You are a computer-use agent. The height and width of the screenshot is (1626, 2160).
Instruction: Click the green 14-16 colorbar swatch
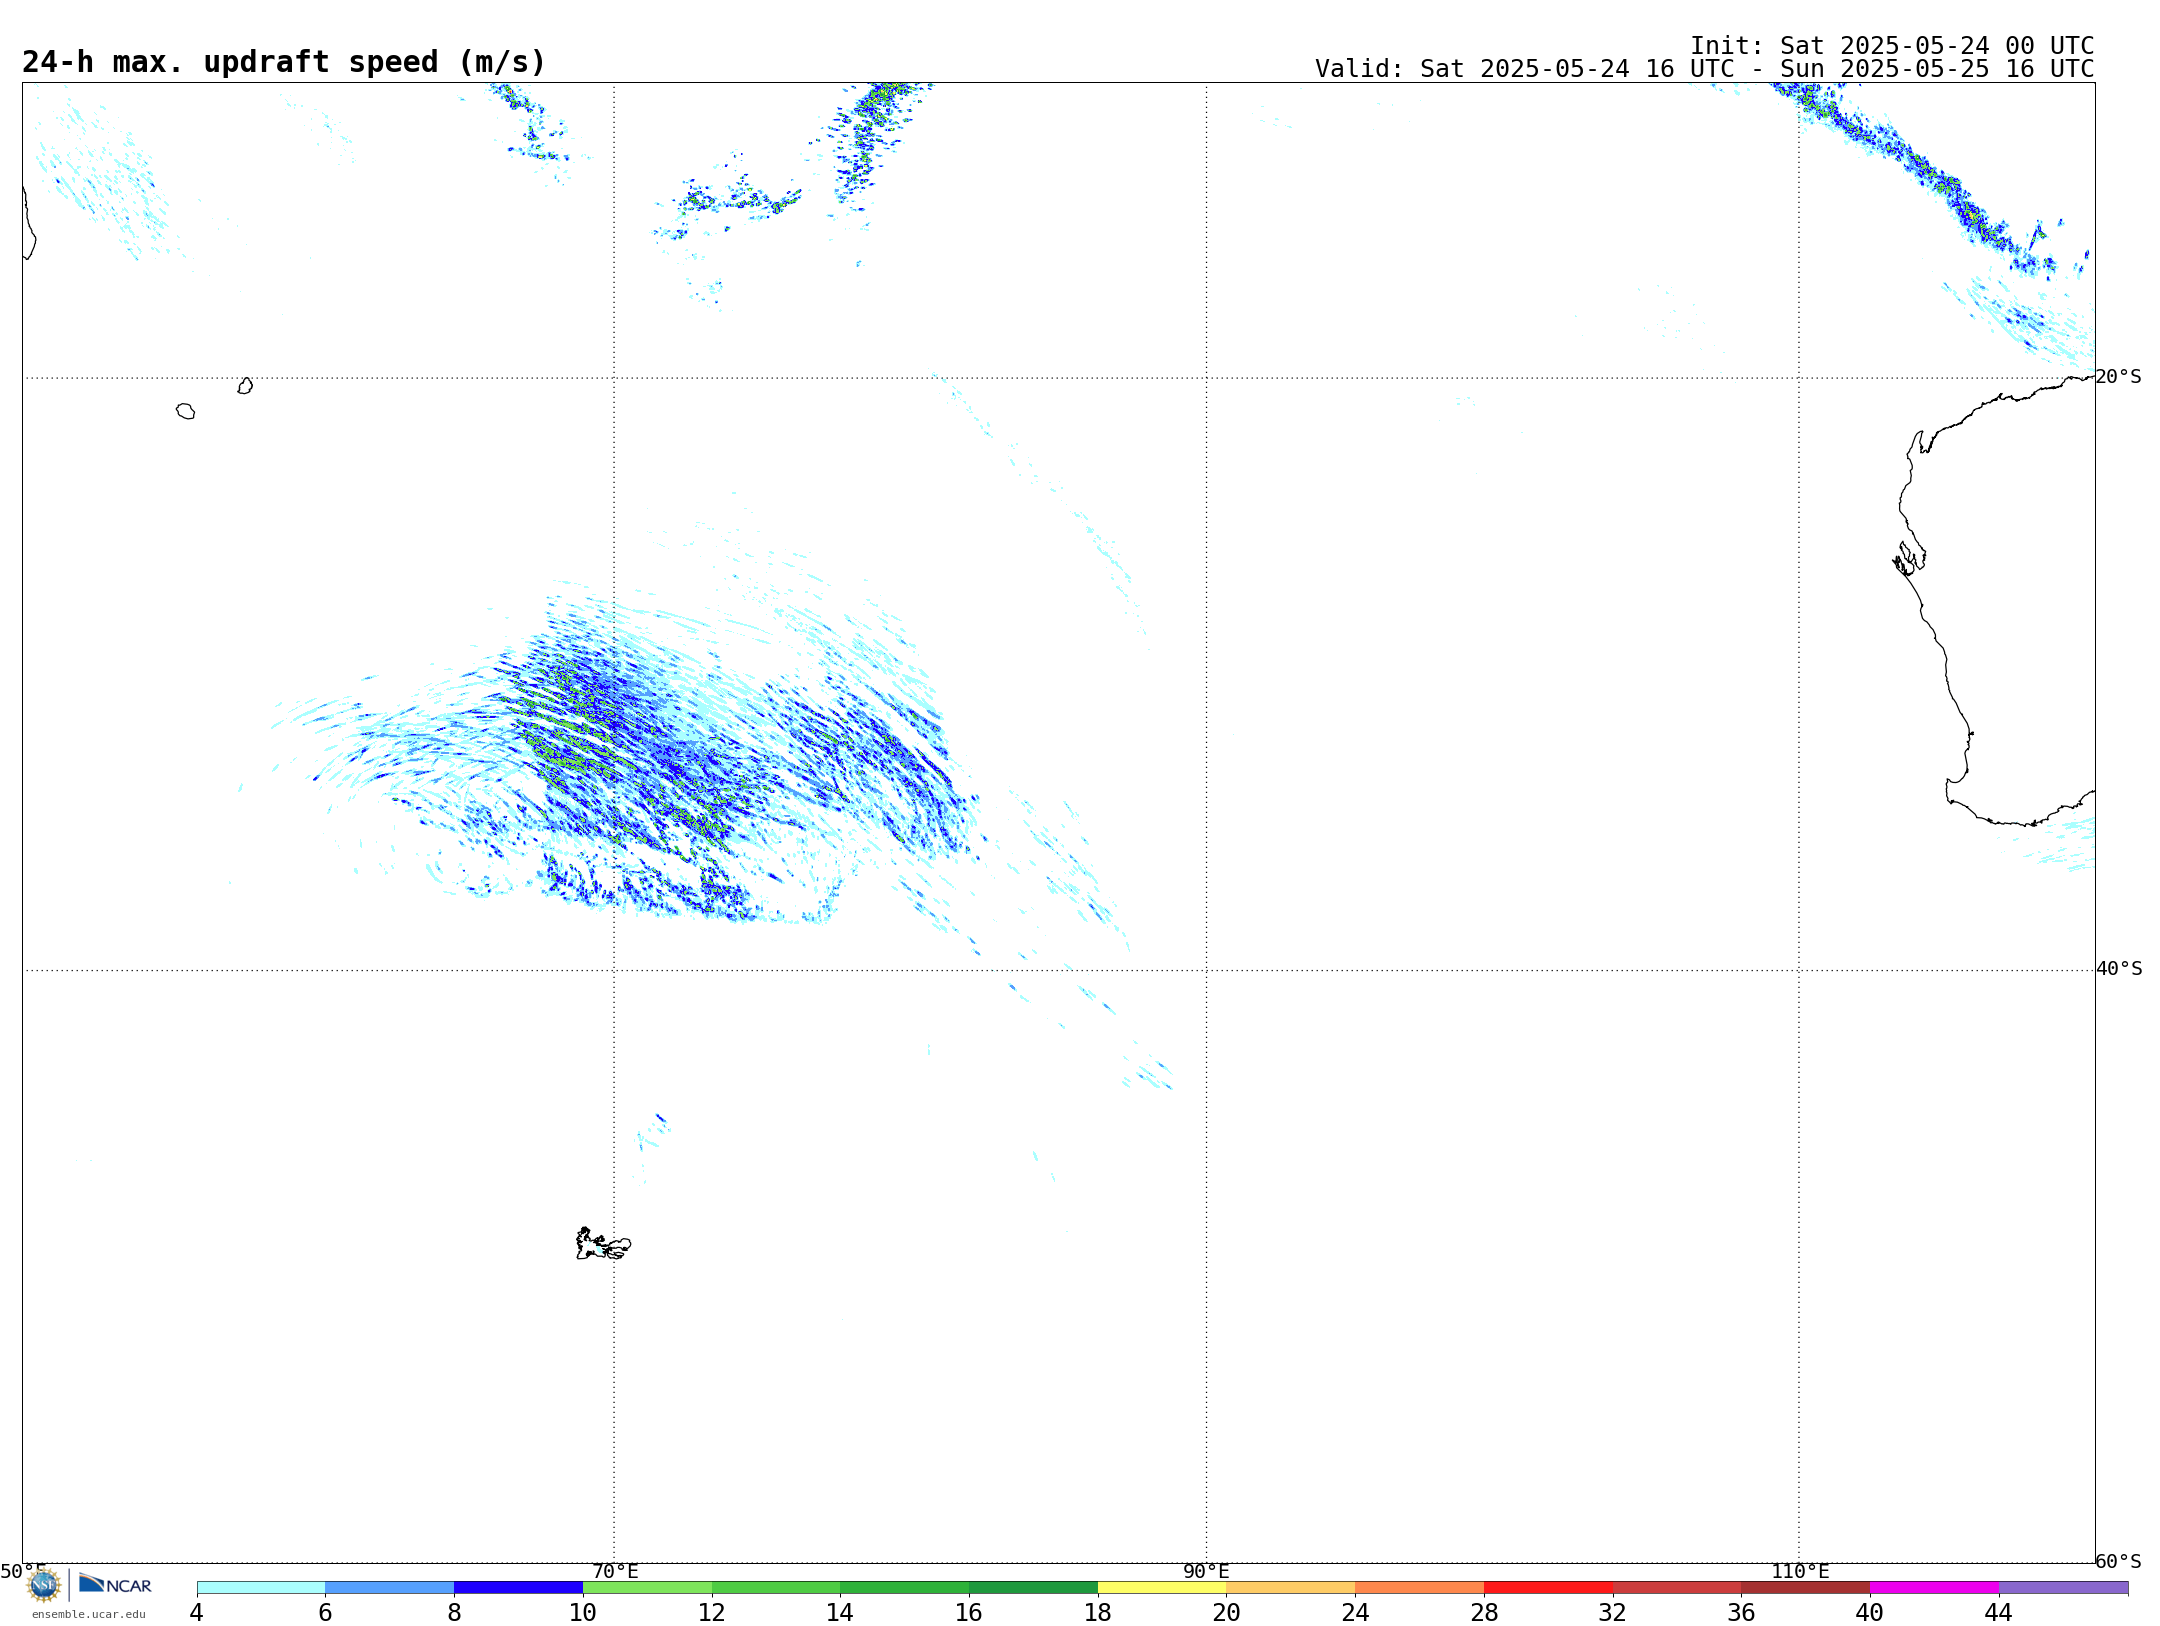coord(905,1587)
